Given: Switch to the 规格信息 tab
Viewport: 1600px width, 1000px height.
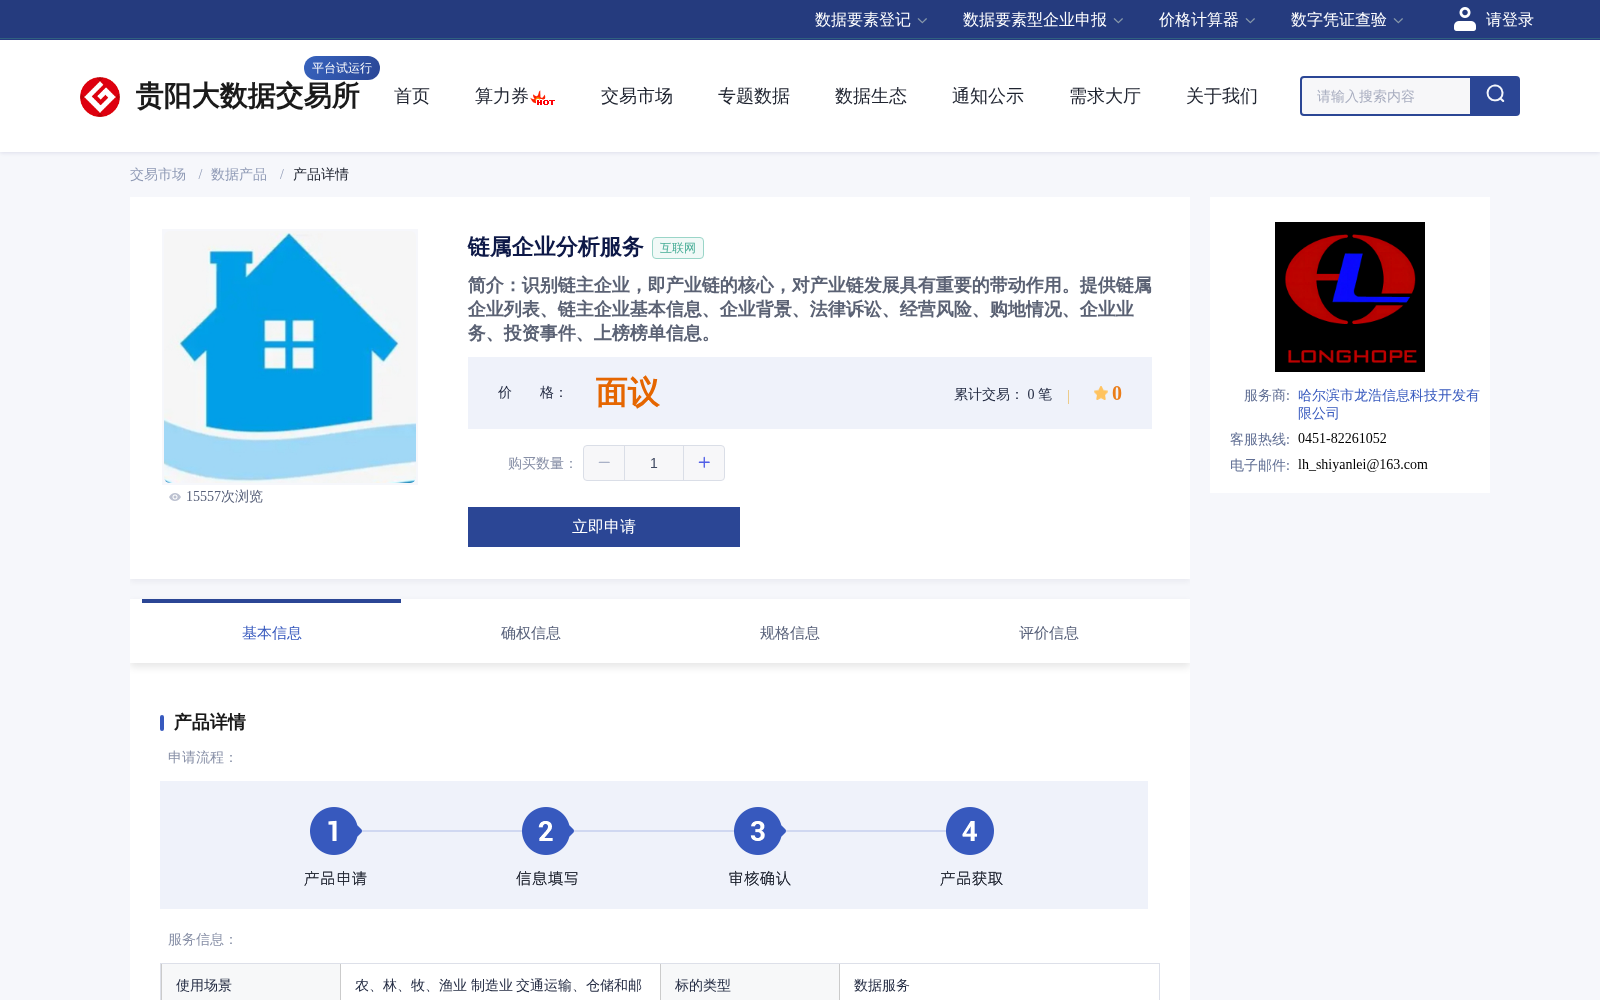Looking at the screenshot, I should pyautogui.click(x=790, y=633).
